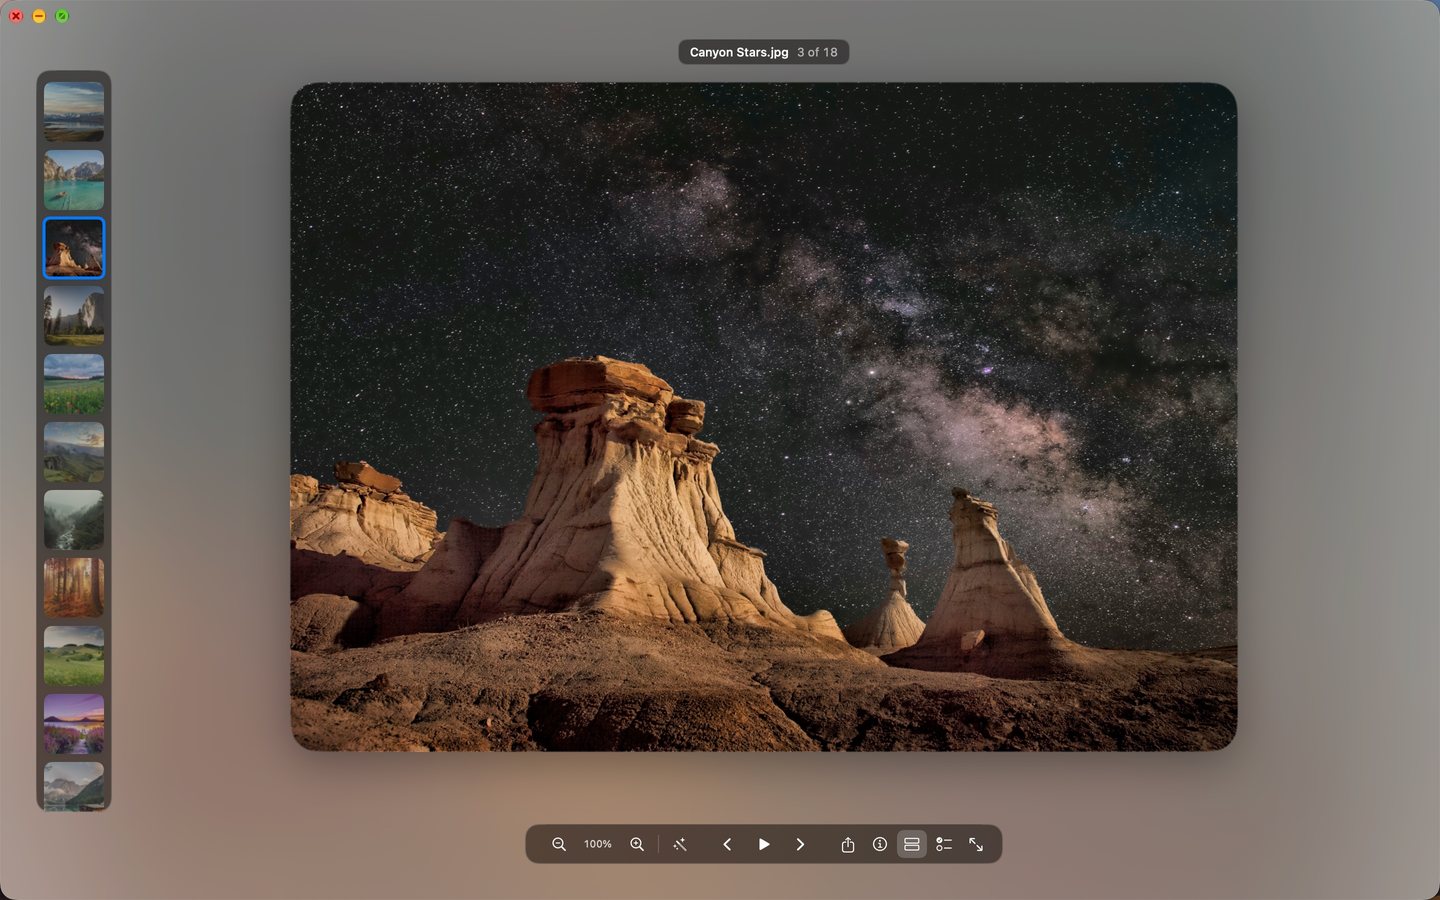Open the share menu
Image resolution: width=1440 pixels, height=900 pixels.
pos(848,844)
